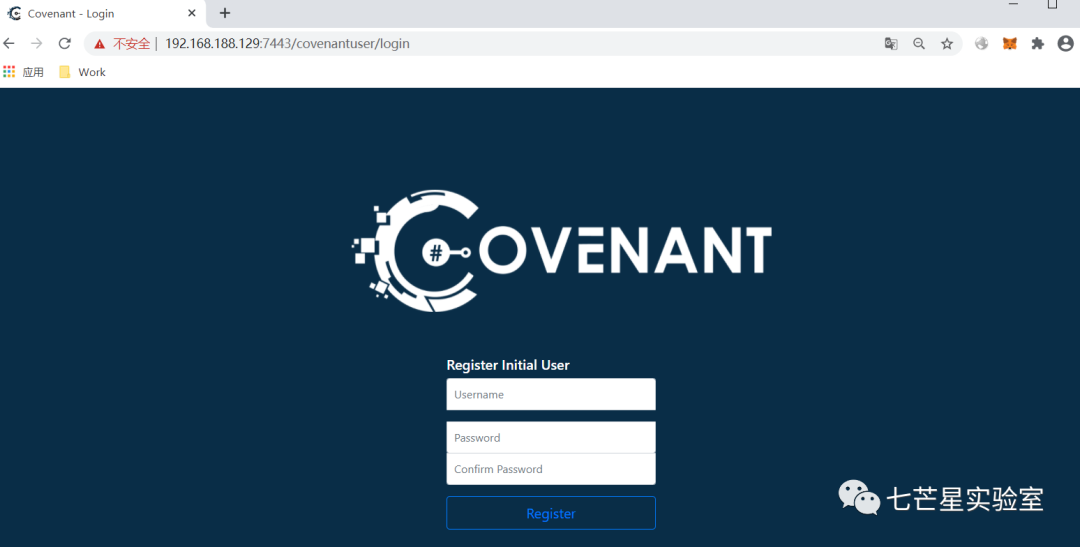Open the extensions puzzle-piece menu
1080x547 pixels.
1037,43
